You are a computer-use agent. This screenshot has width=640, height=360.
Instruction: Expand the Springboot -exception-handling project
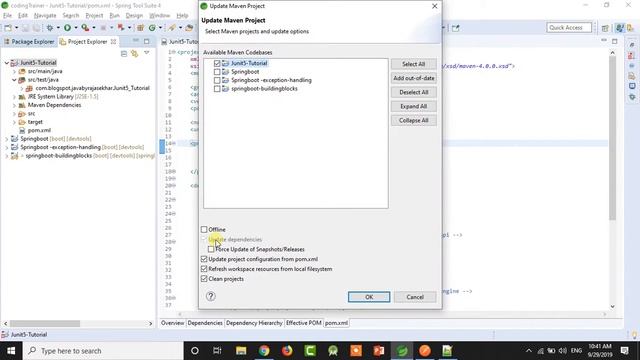7,147
